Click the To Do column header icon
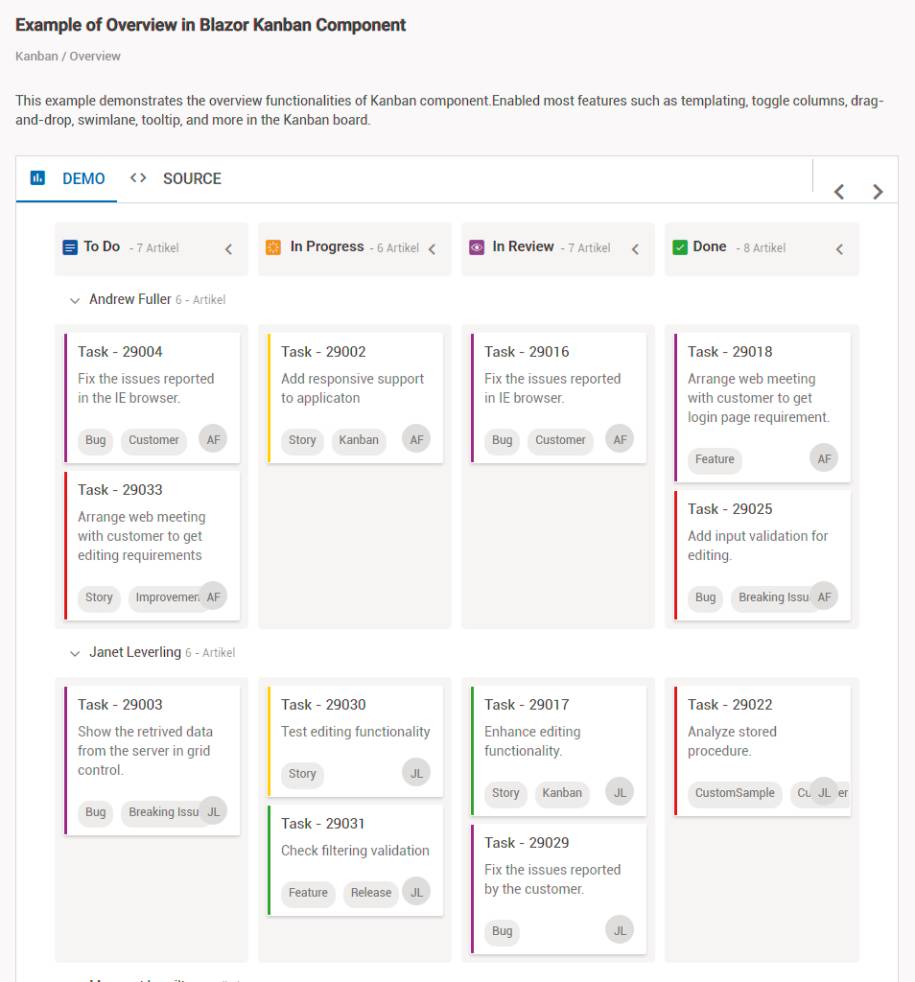Viewport: 915px width, 982px height. point(70,247)
